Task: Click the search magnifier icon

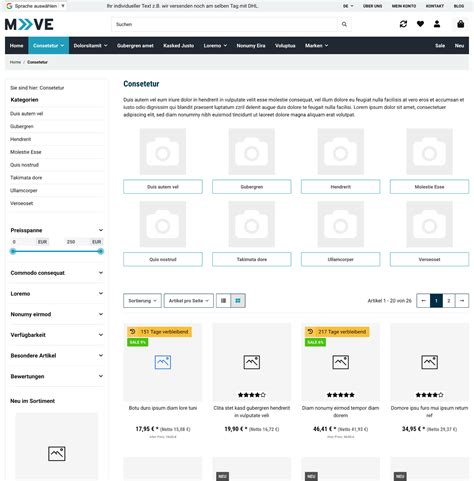Action: click(344, 24)
